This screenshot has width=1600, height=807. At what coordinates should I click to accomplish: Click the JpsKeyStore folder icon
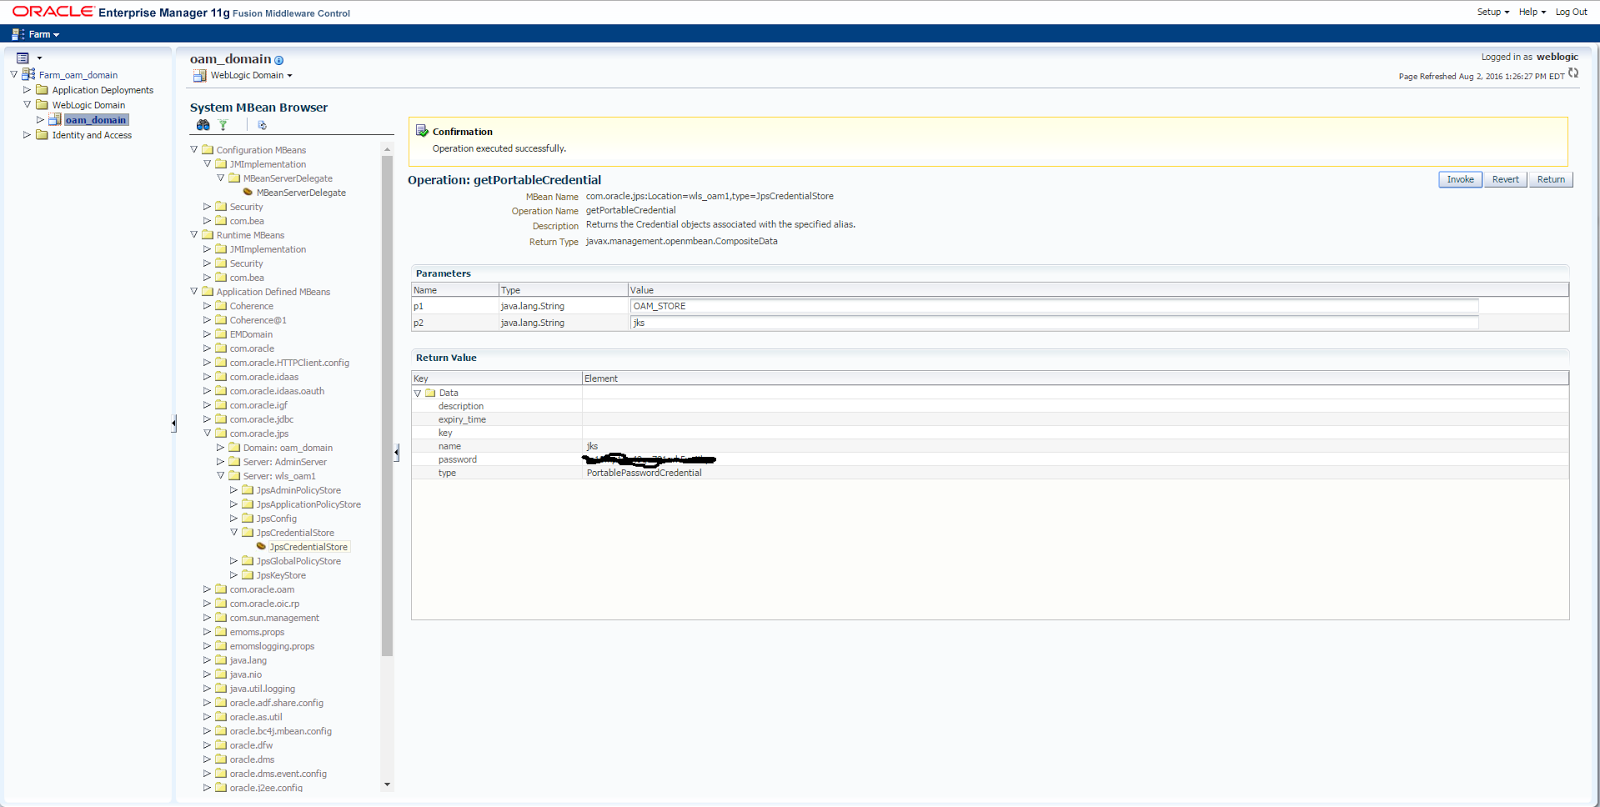[x=248, y=575]
